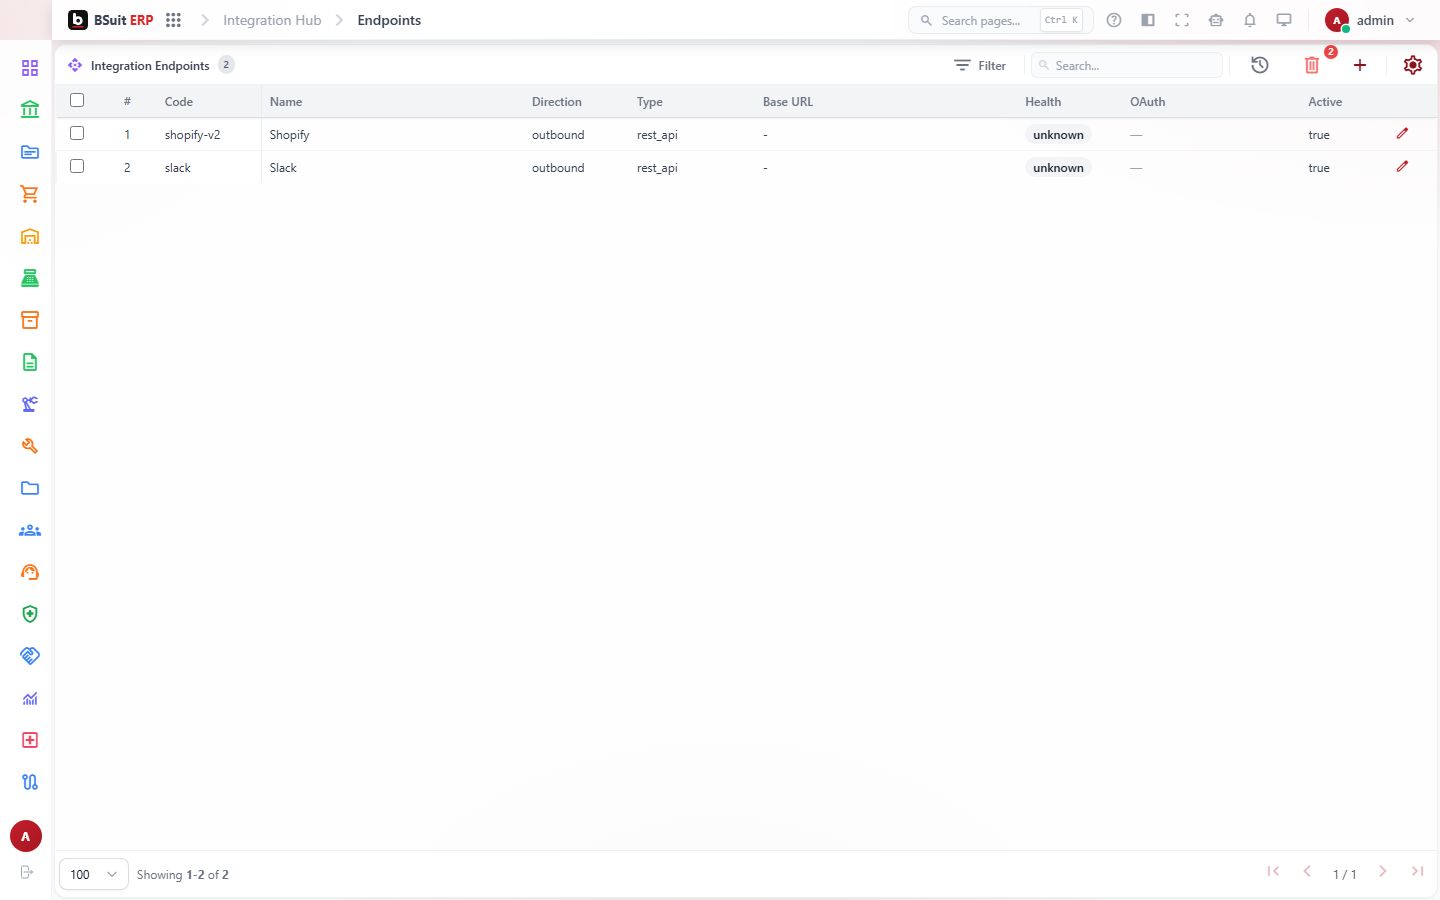Sort by the Code column header
This screenshot has height=900, width=1440.
179,102
